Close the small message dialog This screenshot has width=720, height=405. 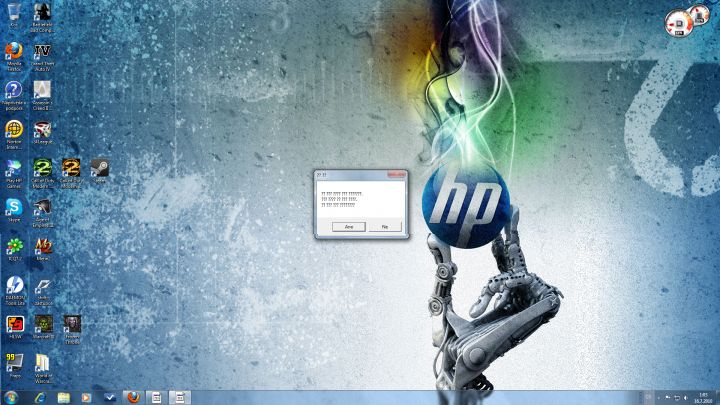pos(396,174)
